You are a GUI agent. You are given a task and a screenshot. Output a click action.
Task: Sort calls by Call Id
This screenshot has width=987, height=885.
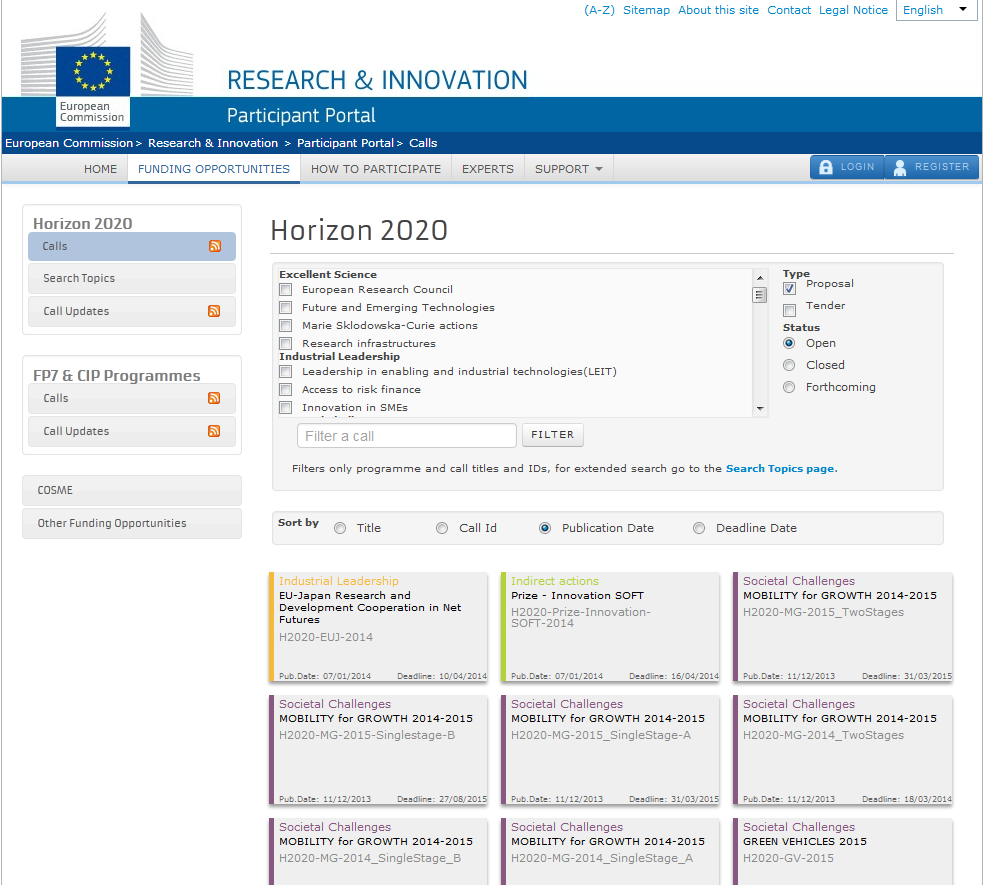[x=442, y=528]
